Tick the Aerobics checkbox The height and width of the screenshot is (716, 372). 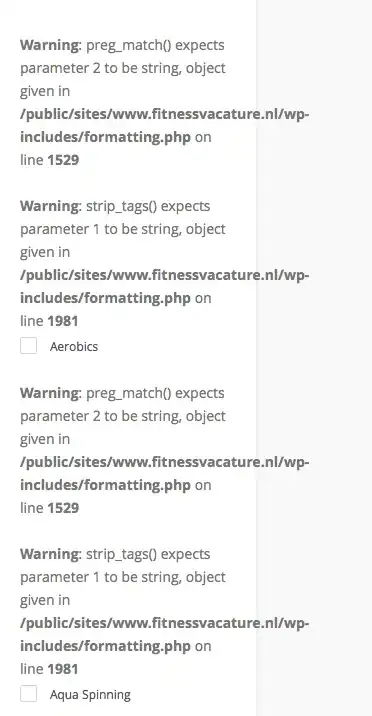pyautogui.click(x=28, y=346)
